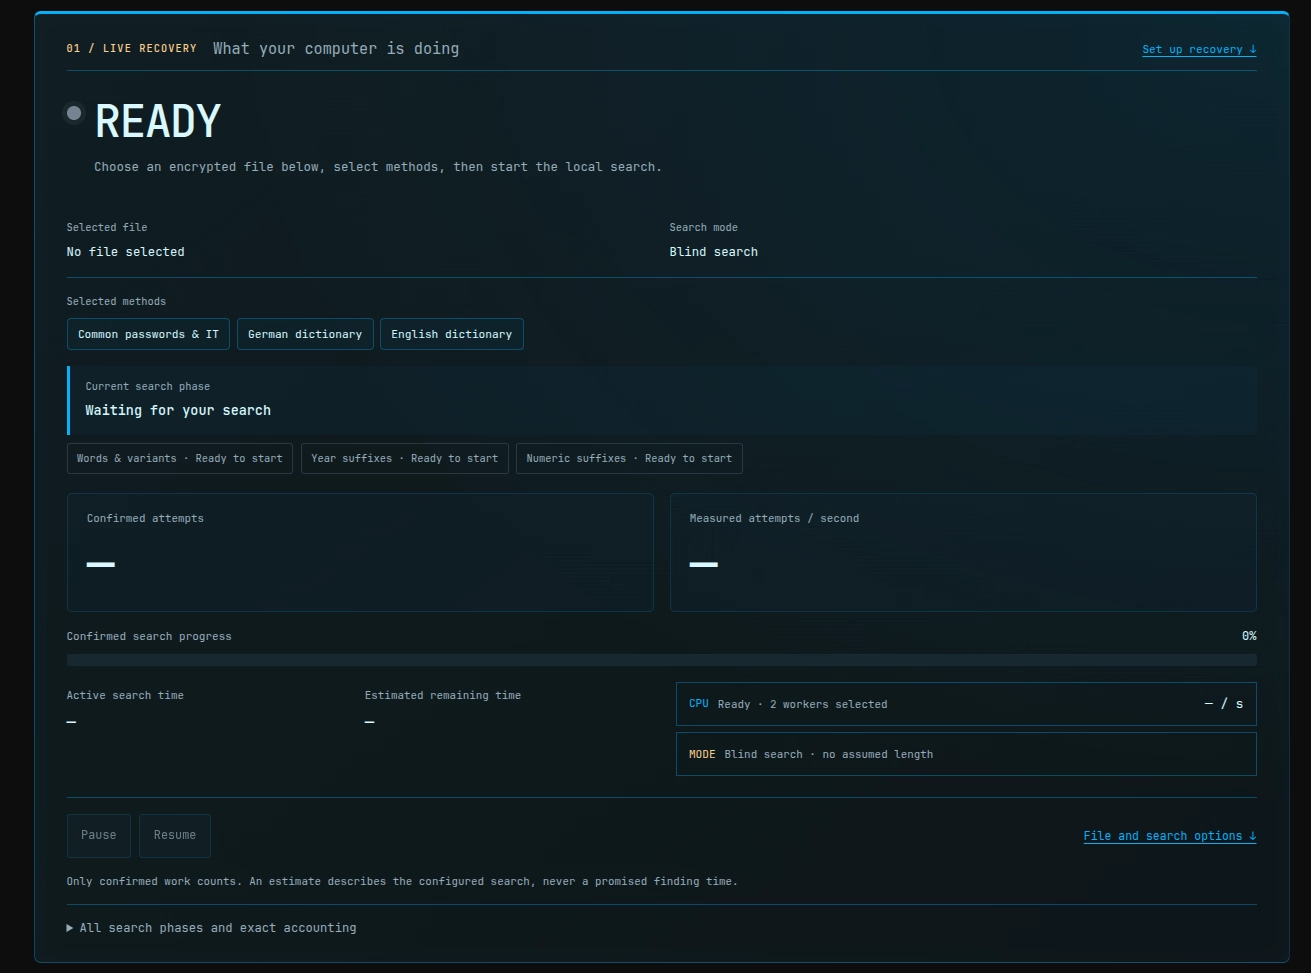Click the 'Blind search' search mode value
The image size is (1311, 973).
click(714, 252)
